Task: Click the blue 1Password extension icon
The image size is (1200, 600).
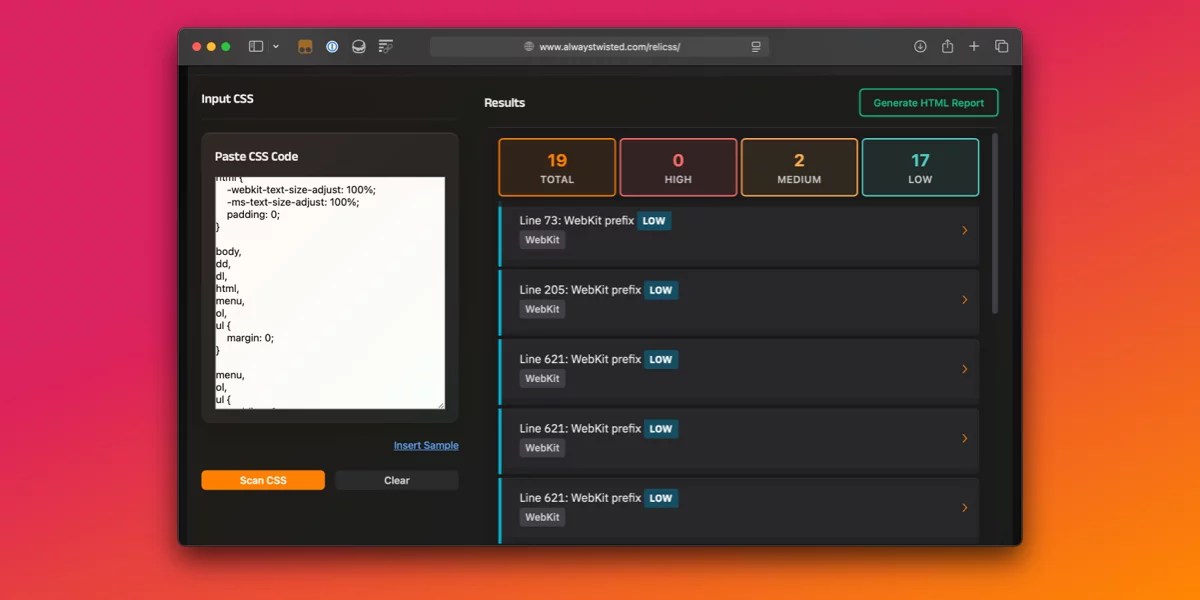Action: pos(331,46)
